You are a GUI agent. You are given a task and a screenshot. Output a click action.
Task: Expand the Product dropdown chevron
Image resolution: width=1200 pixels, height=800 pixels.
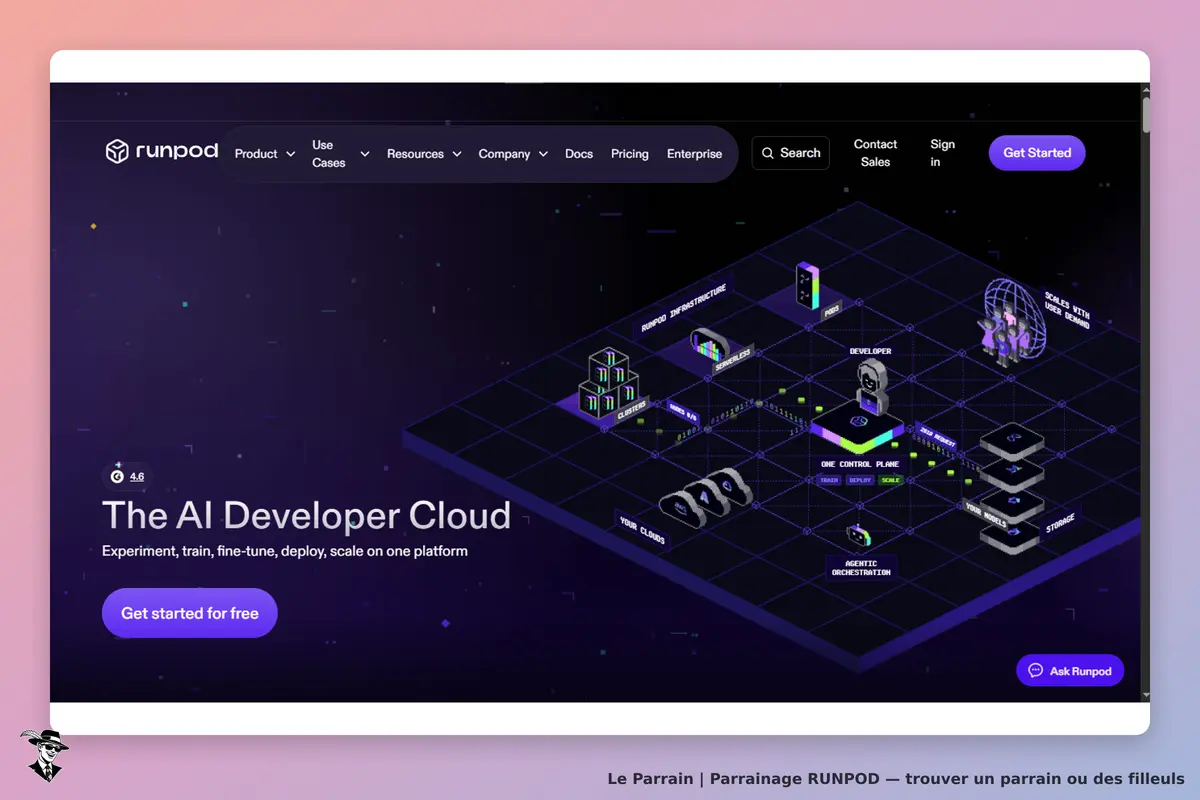(x=291, y=154)
